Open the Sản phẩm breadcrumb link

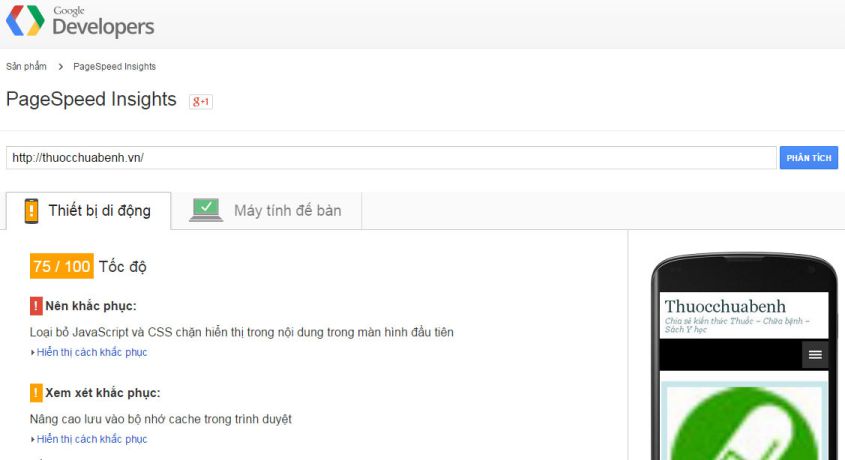click(x=26, y=66)
